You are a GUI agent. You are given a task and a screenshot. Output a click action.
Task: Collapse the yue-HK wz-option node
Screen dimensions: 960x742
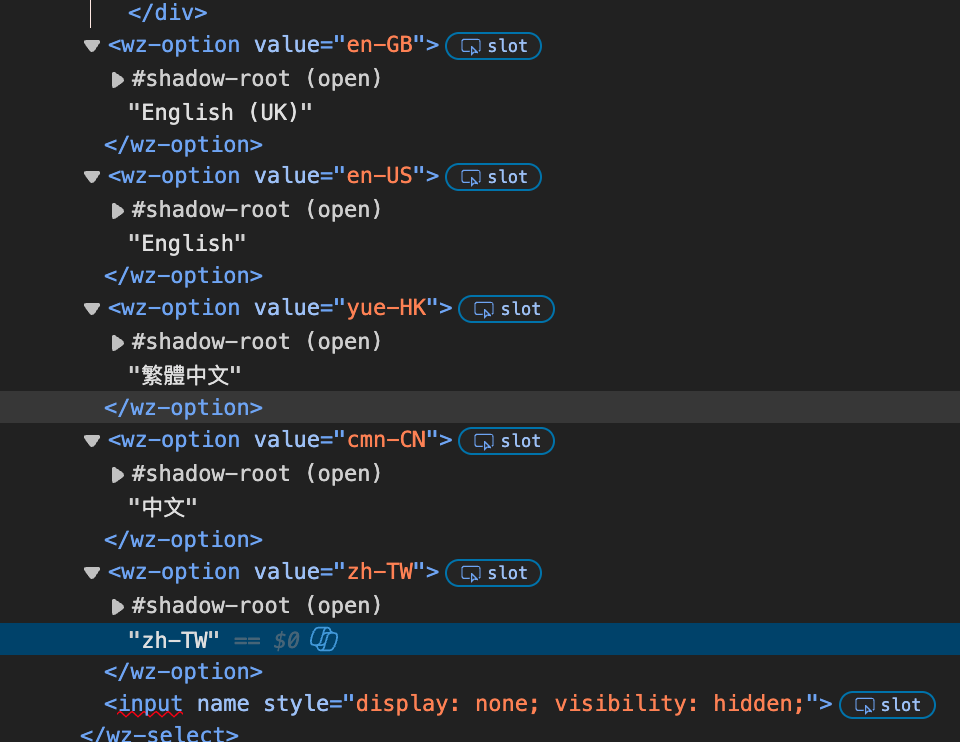pos(92,309)
